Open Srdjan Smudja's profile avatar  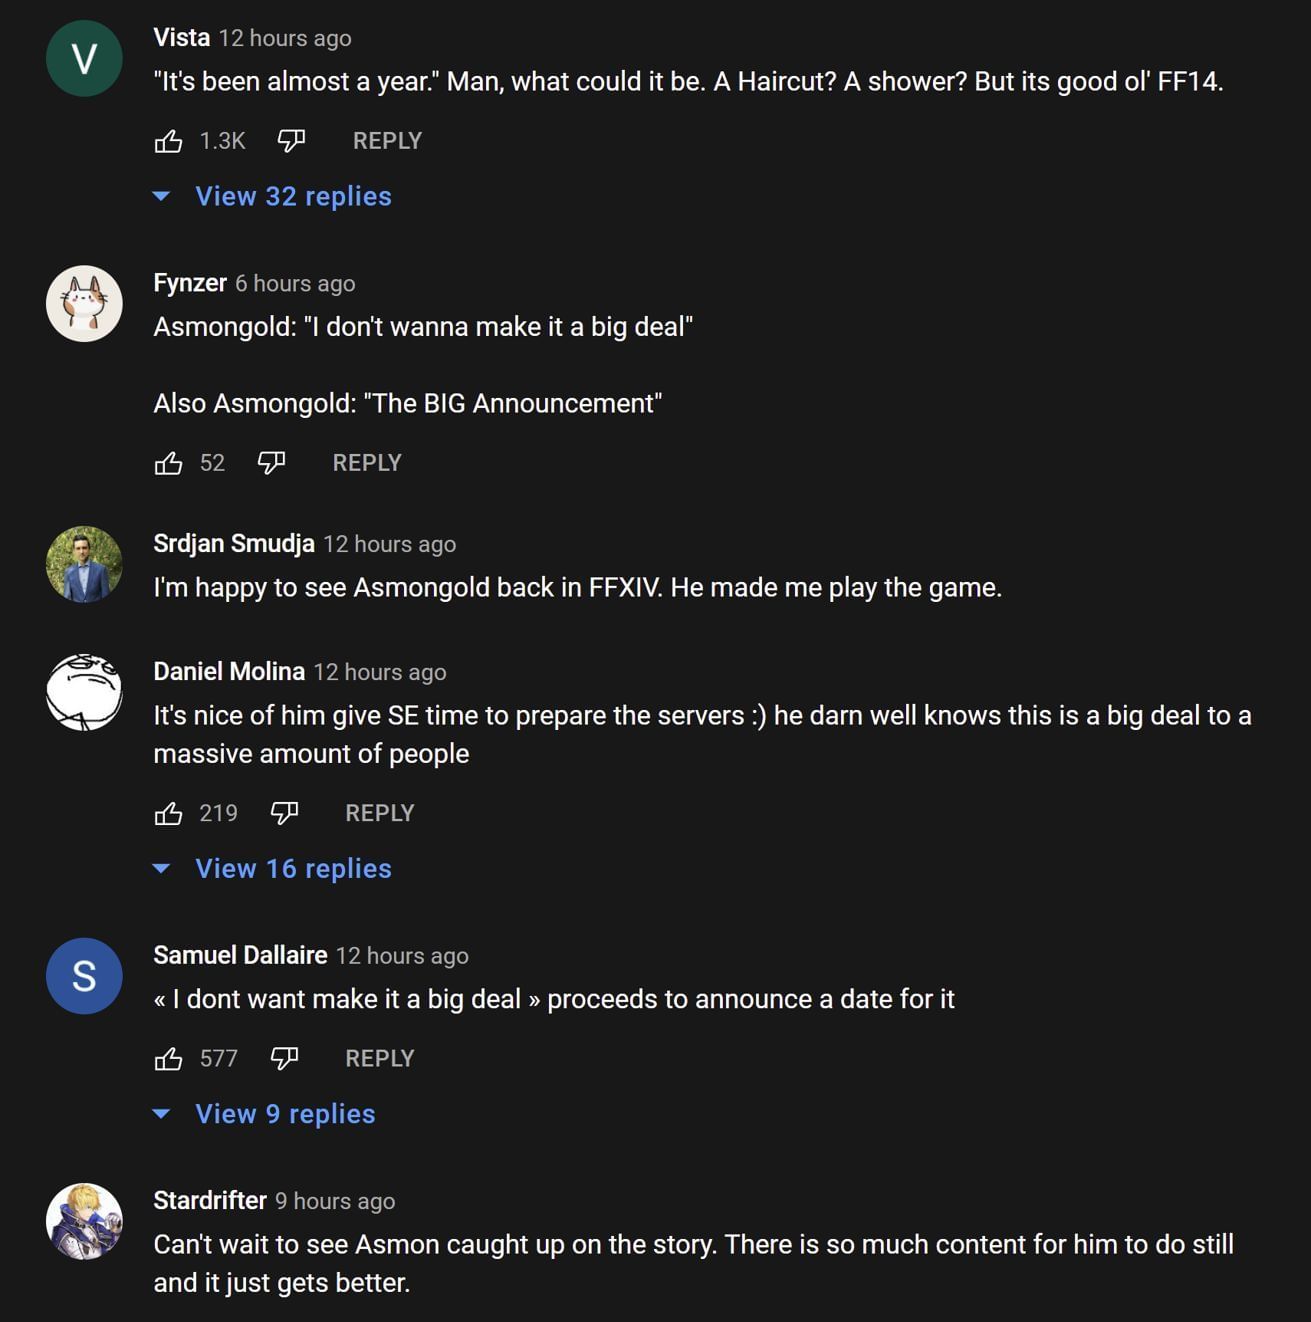click(85, 564)
